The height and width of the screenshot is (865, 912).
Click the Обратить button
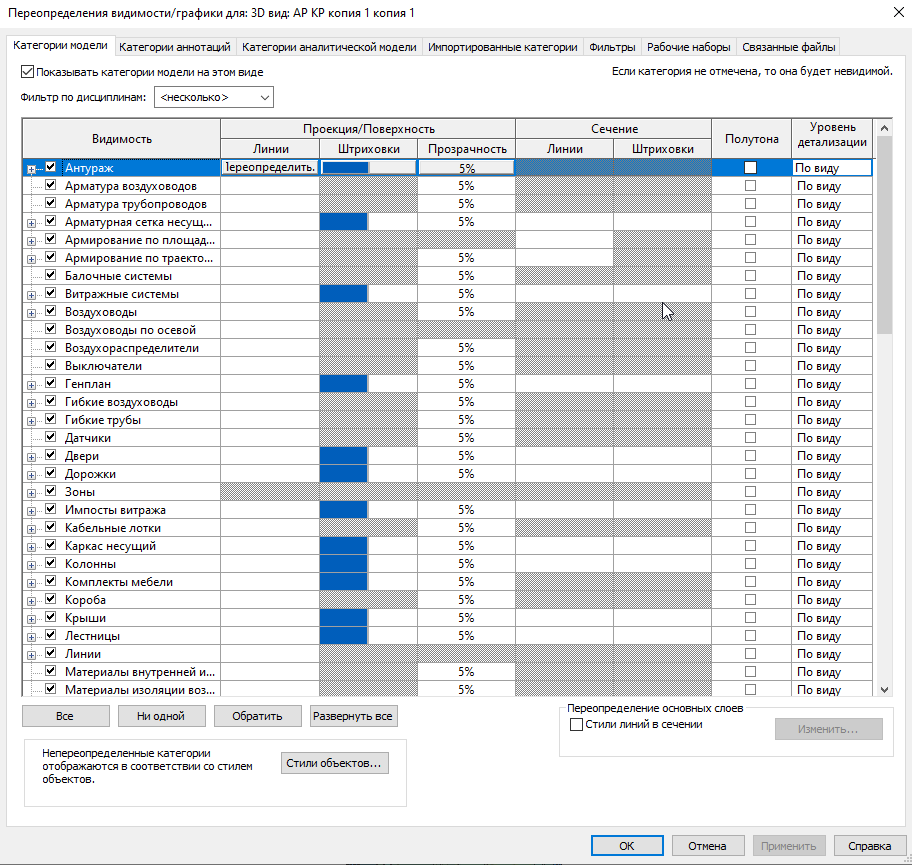pyautogui.click(x=258, y=716)
